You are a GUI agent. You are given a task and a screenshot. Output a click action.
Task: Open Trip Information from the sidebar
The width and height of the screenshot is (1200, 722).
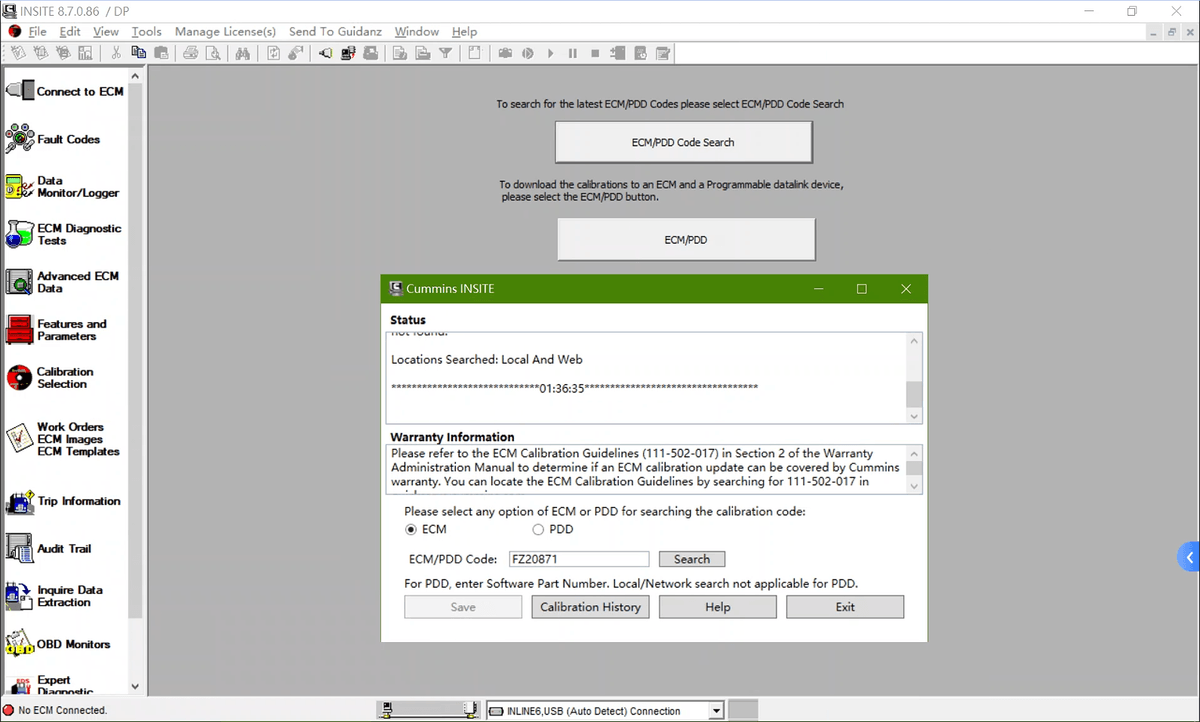pyautogui.click(x=20, y=502)
